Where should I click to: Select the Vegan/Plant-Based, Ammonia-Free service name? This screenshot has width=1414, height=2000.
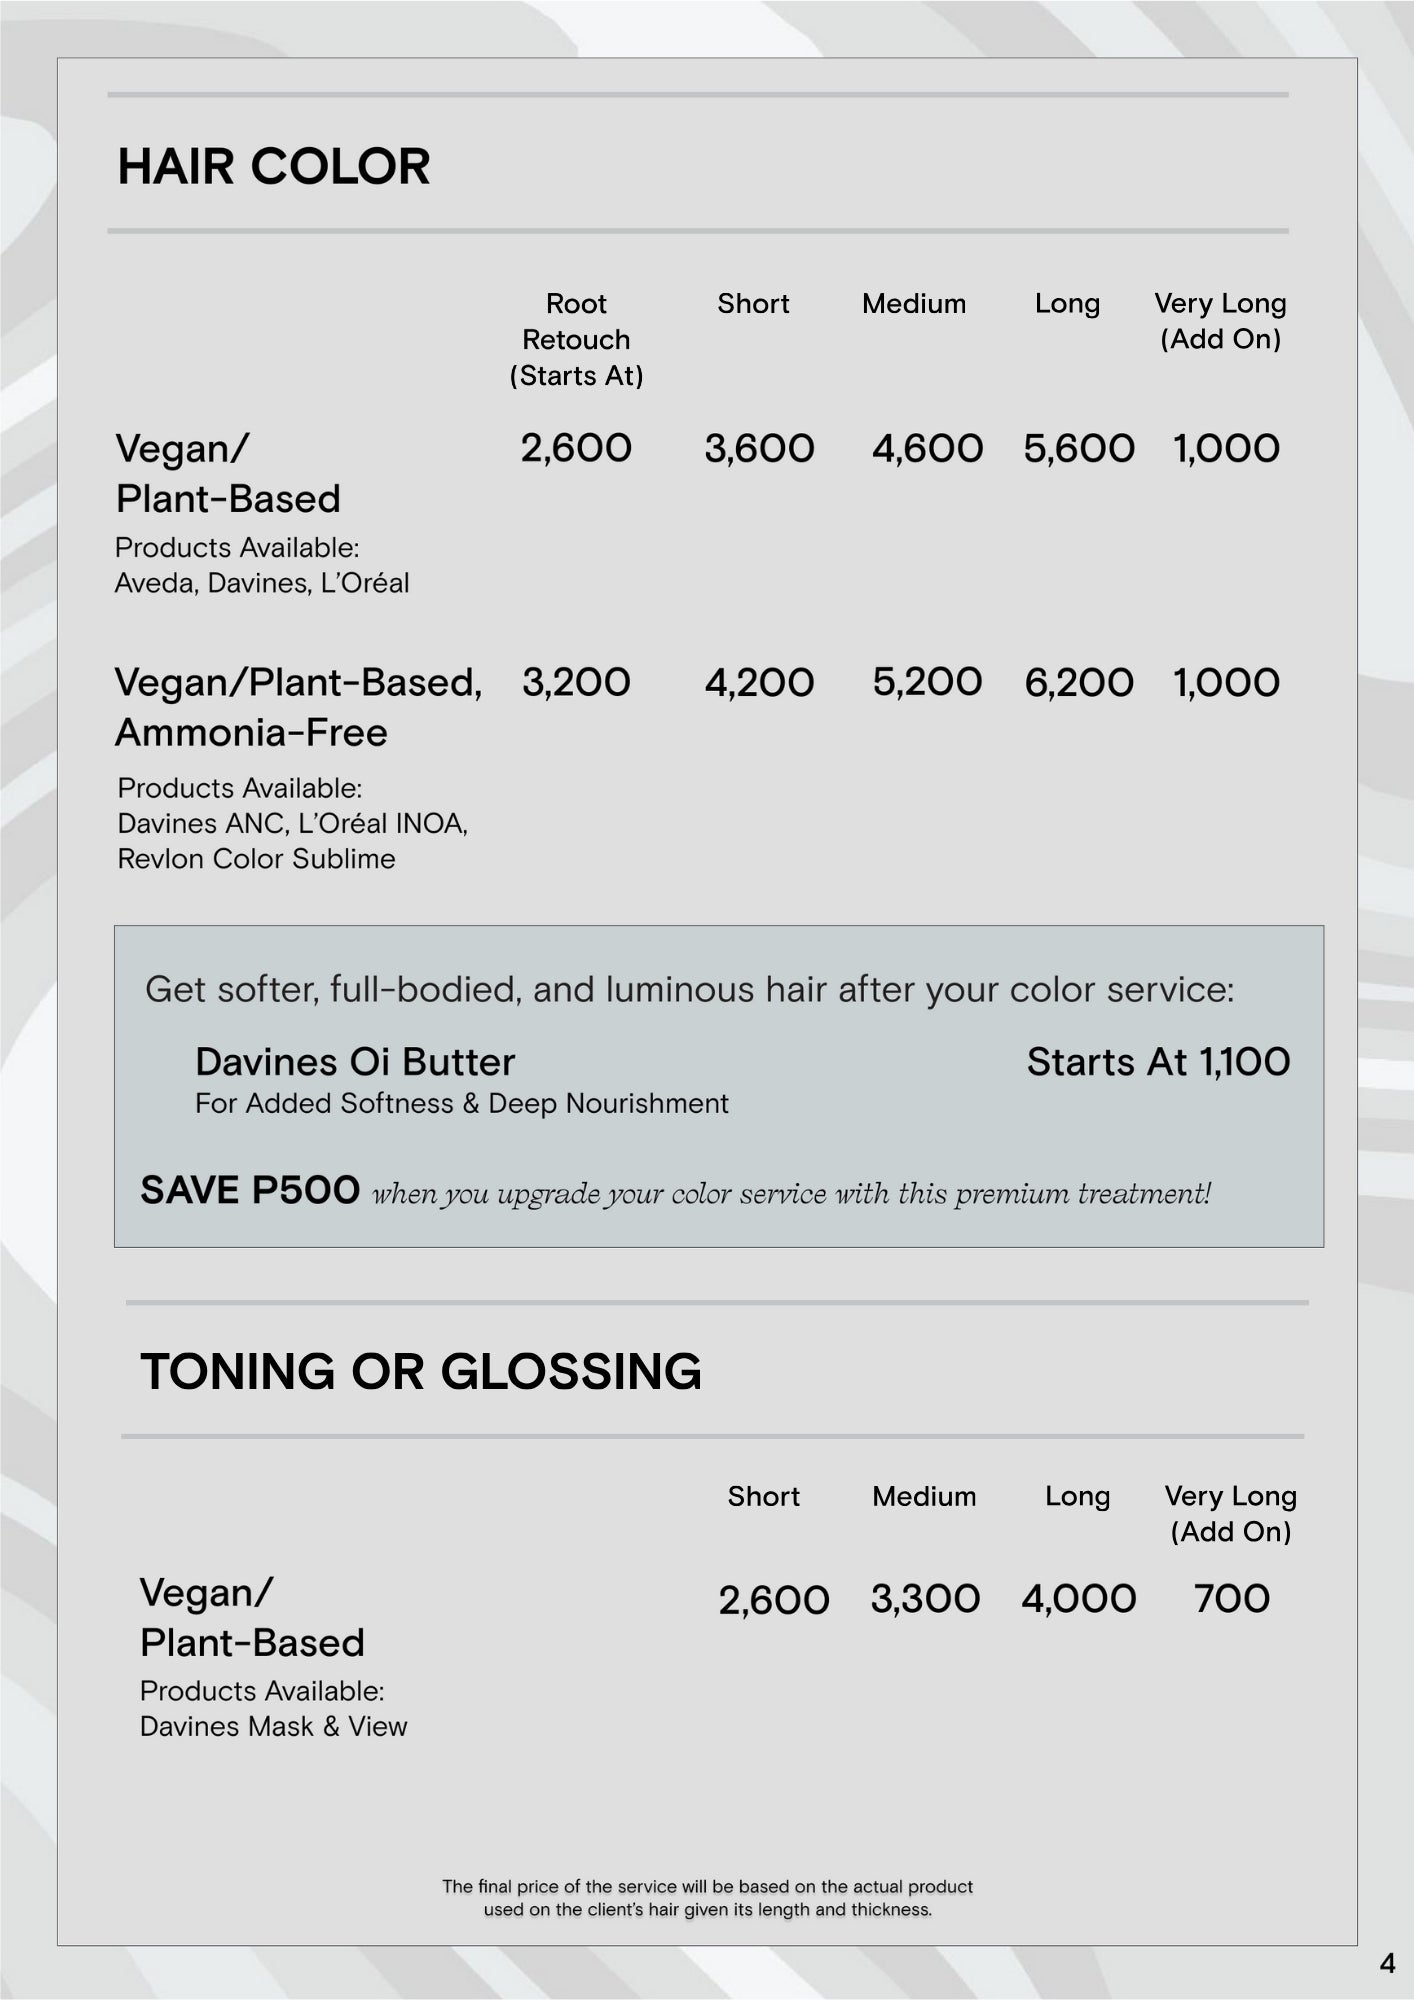point(298,707)
